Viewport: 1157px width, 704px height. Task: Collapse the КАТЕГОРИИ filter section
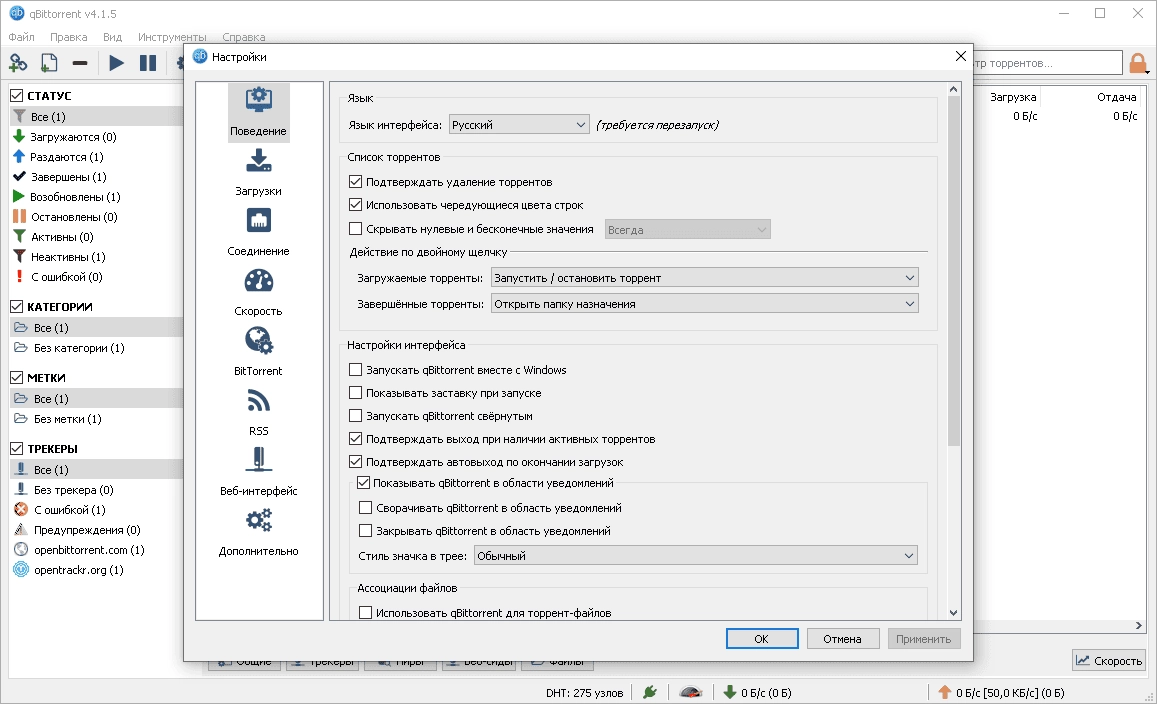[x=16, y=306]
